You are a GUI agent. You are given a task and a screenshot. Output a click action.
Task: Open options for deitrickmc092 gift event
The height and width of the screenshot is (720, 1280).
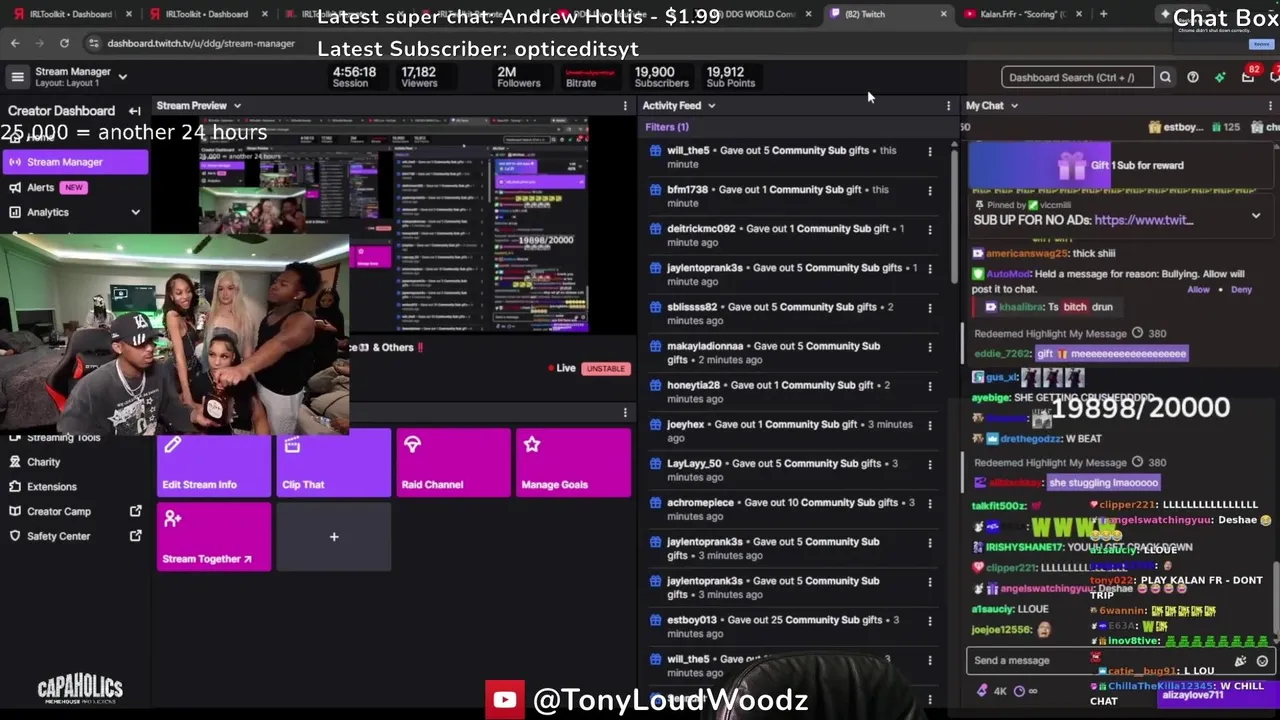930,230
